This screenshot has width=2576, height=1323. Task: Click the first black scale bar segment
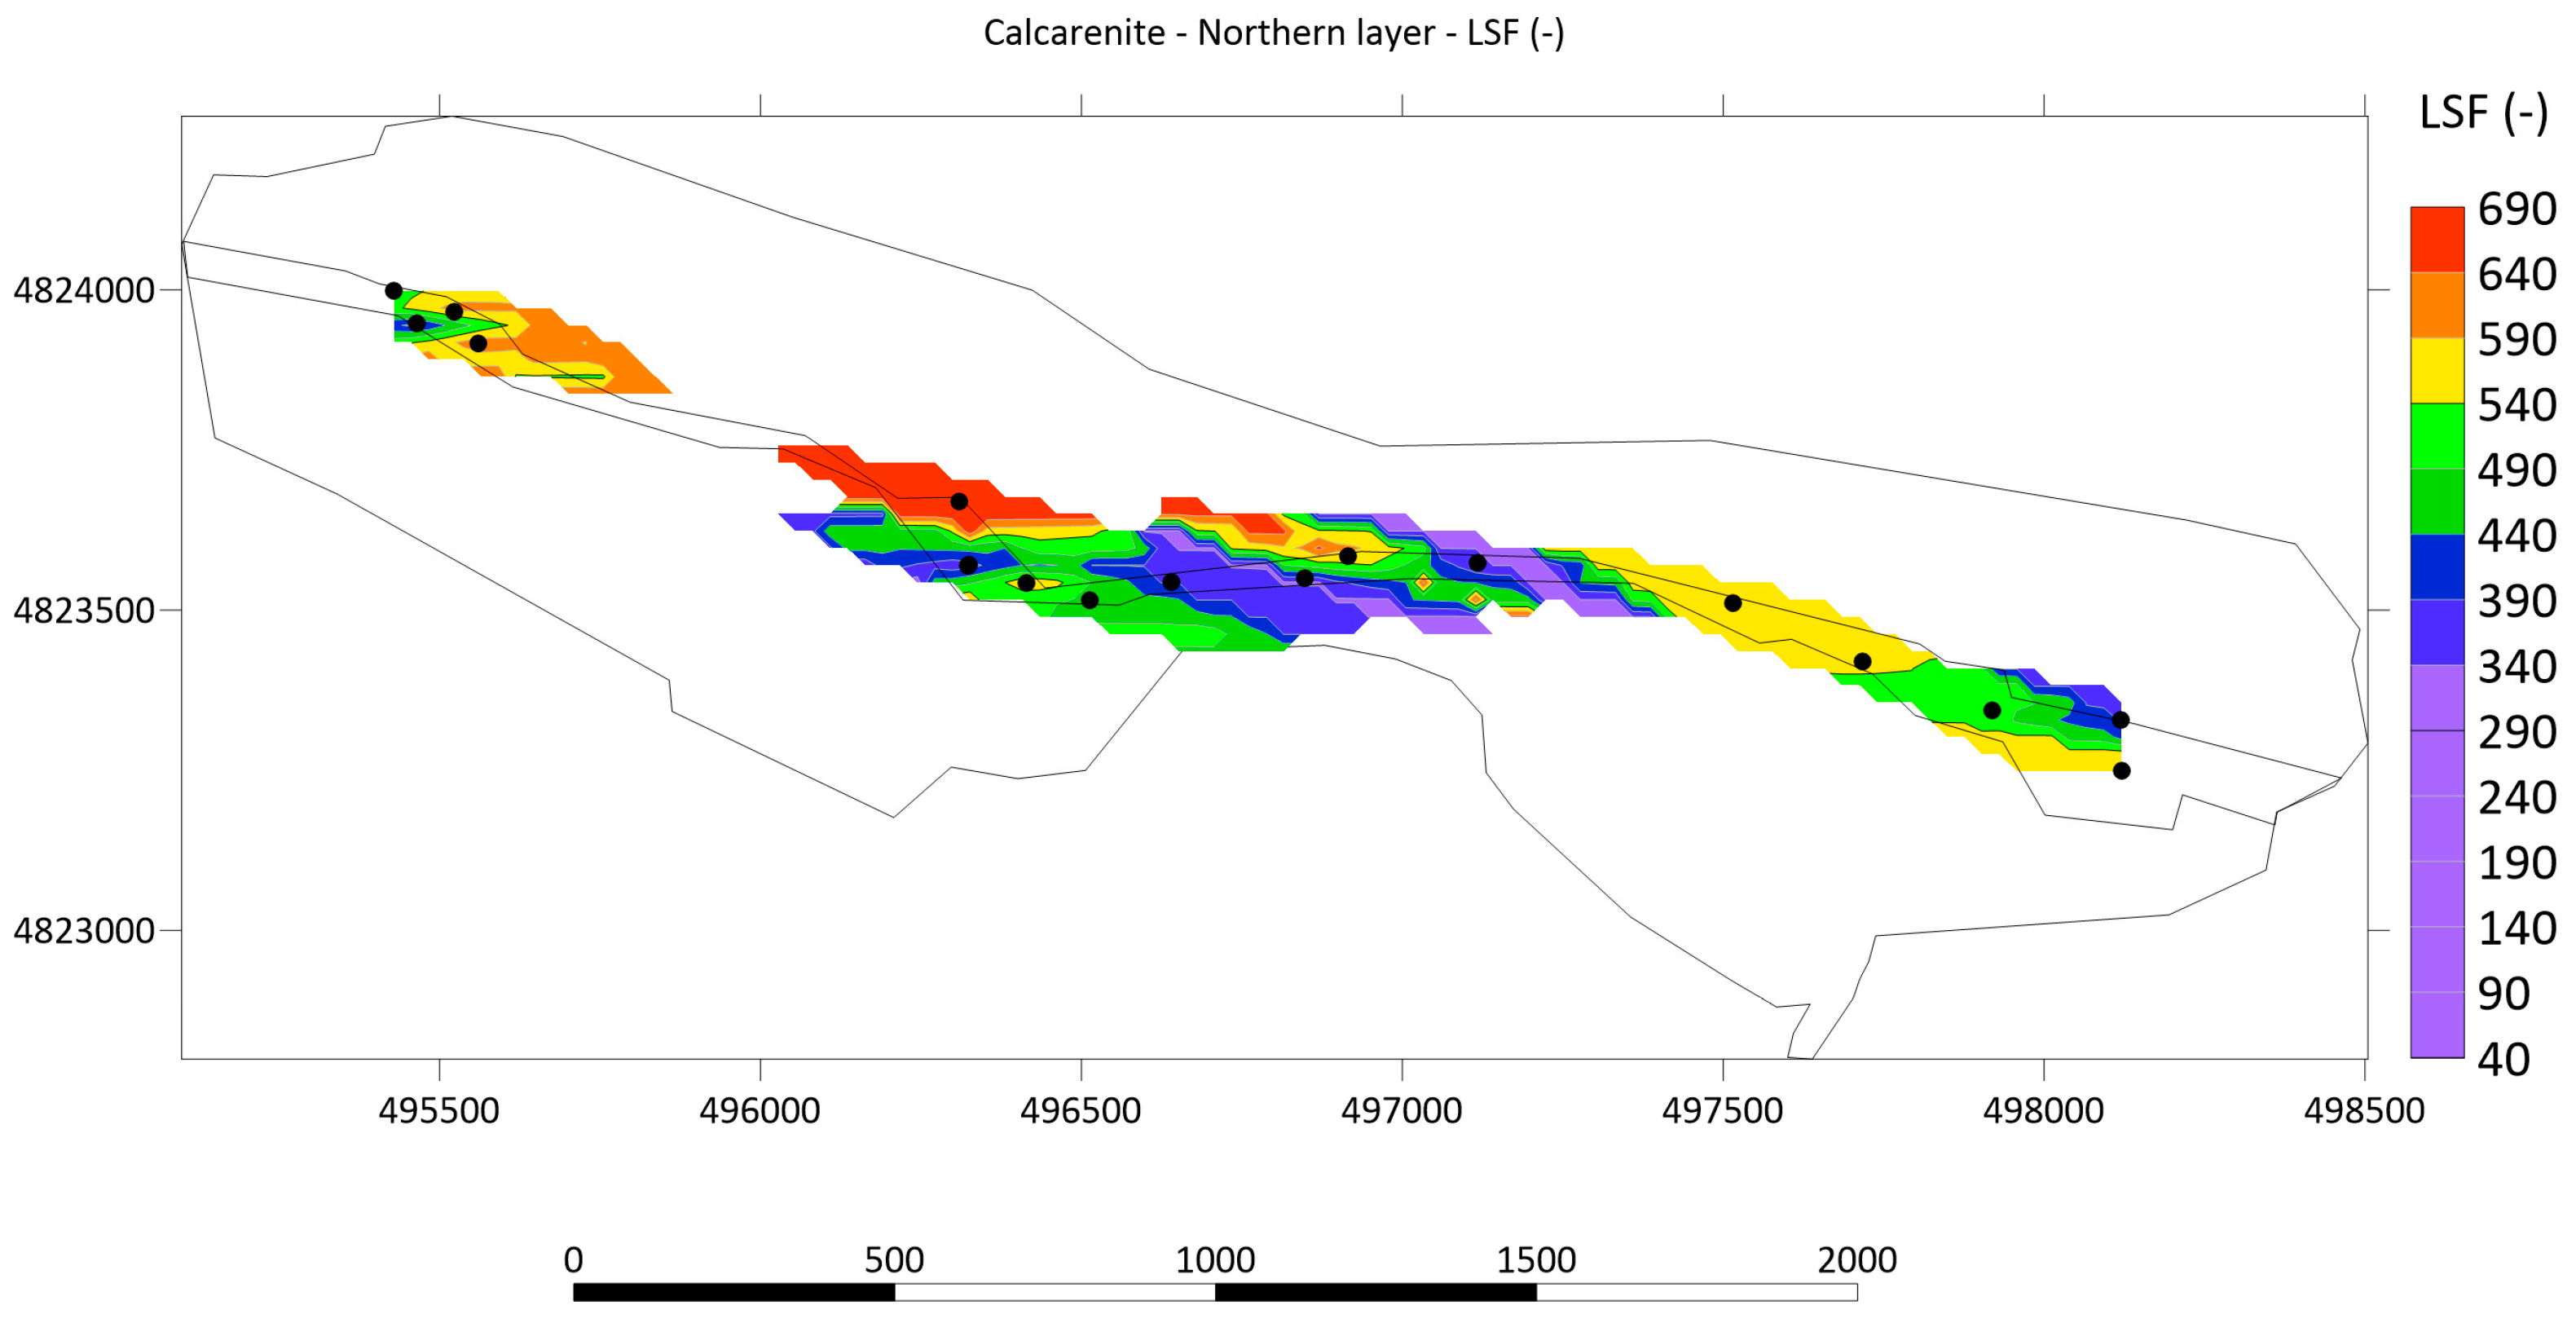(x=733, y=1292)
